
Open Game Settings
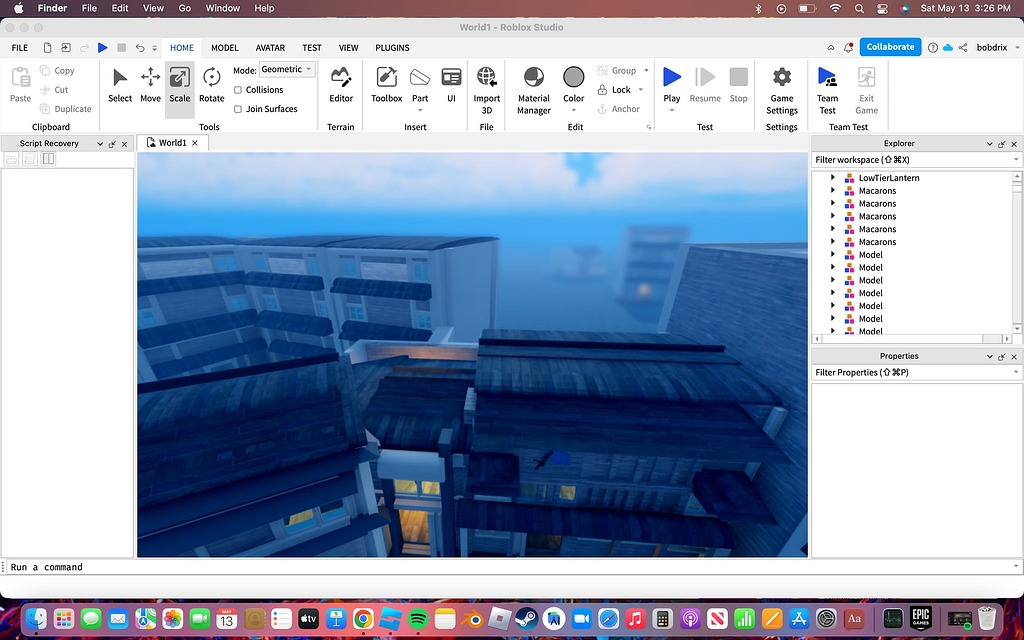coord(782,90)
